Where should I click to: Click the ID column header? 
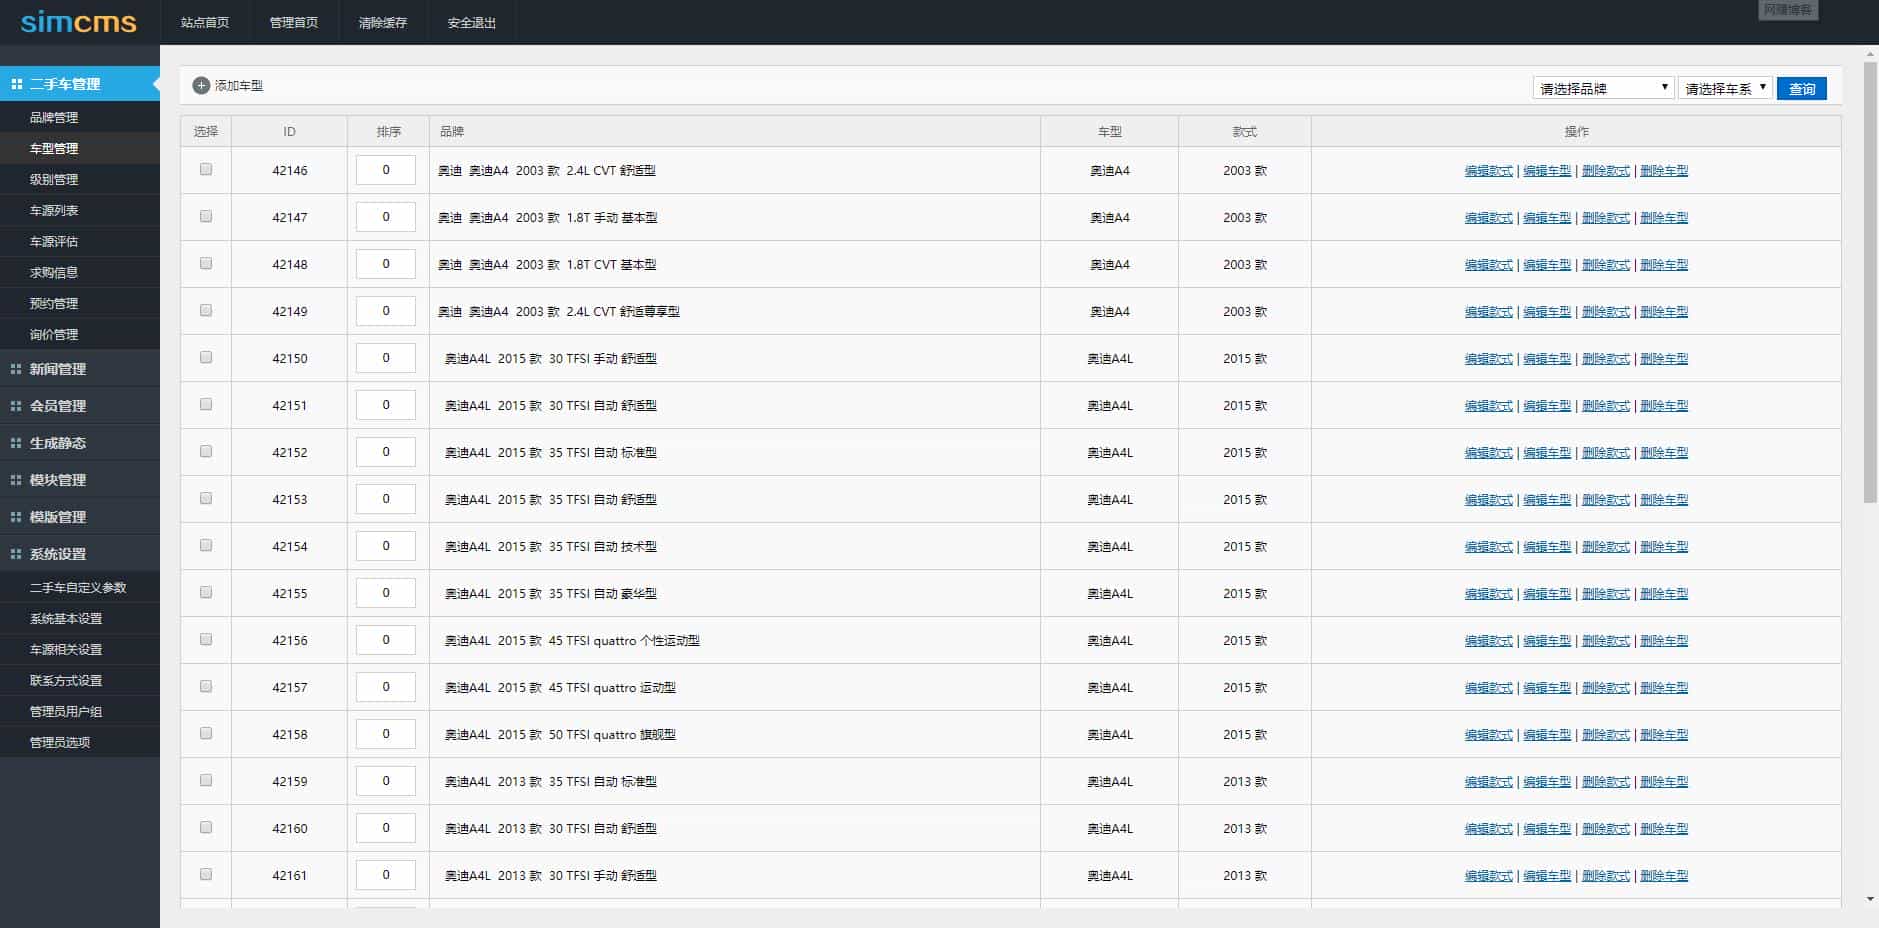point(289,132)
